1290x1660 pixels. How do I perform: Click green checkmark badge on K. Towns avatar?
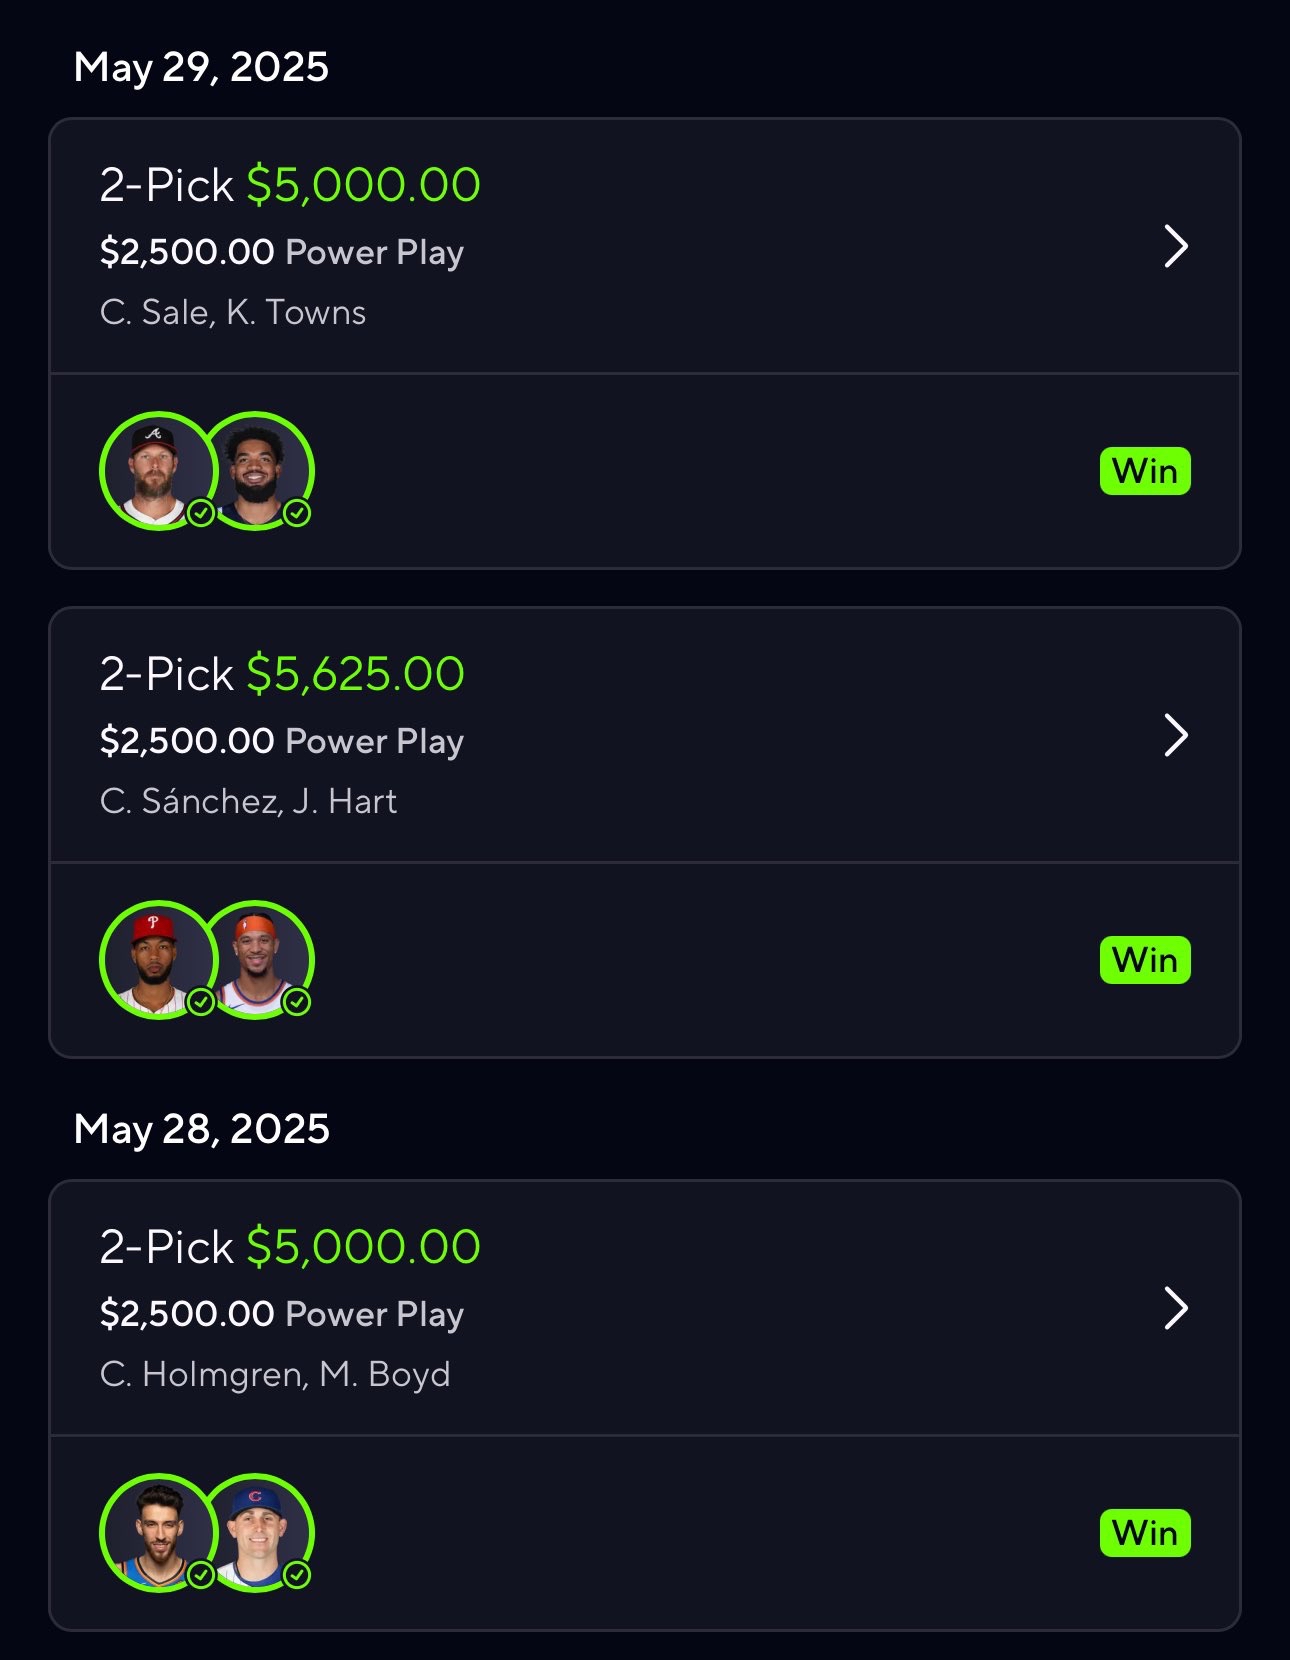(297, 513)
